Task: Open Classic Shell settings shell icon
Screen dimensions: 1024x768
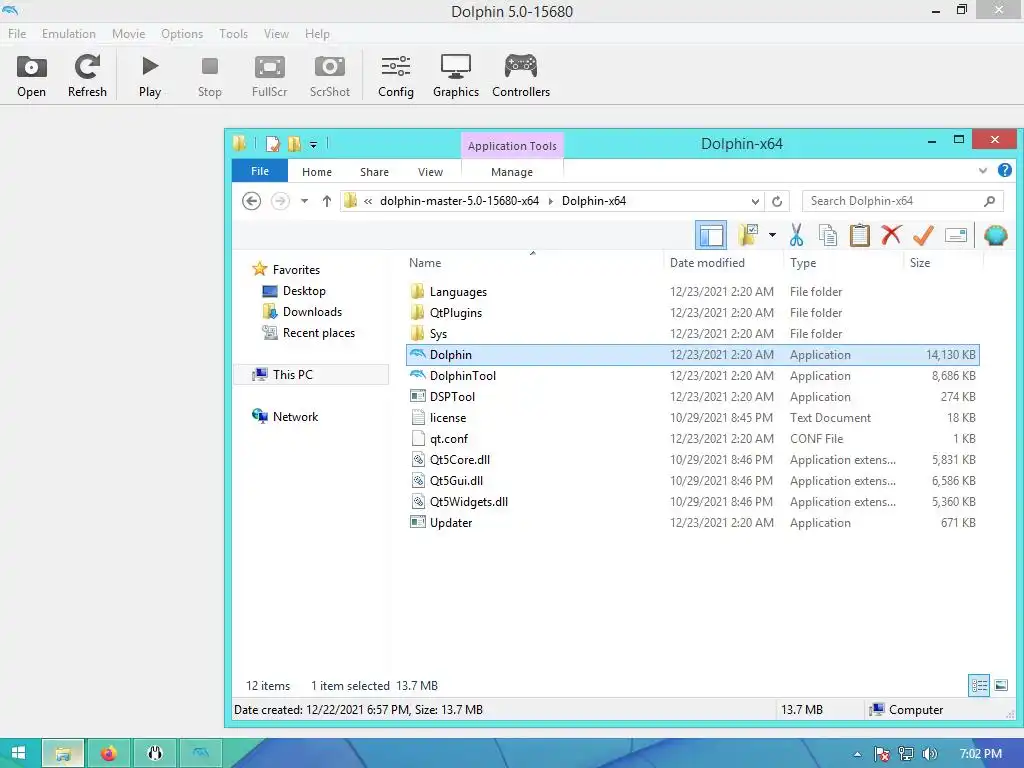Action: tap(995, 235)
